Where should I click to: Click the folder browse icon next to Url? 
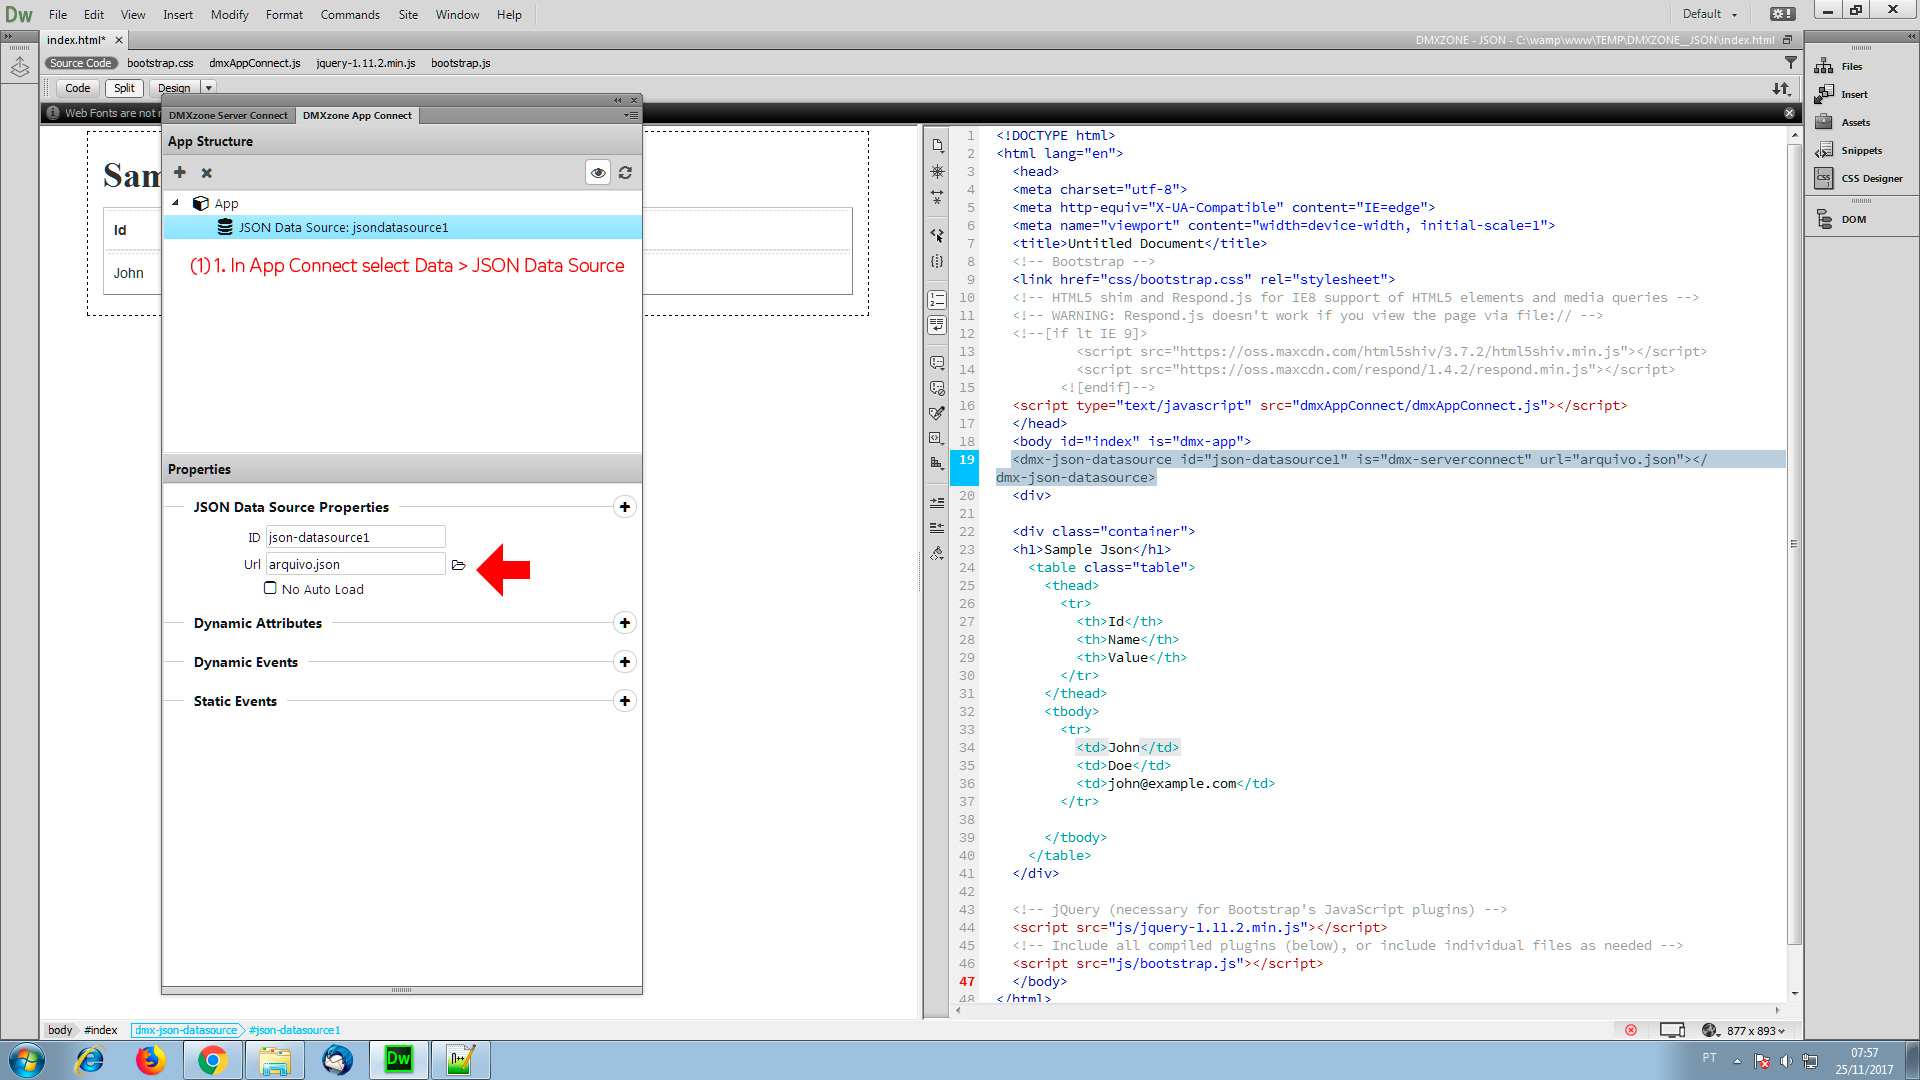pyautogui.click(x=458, y=565)
